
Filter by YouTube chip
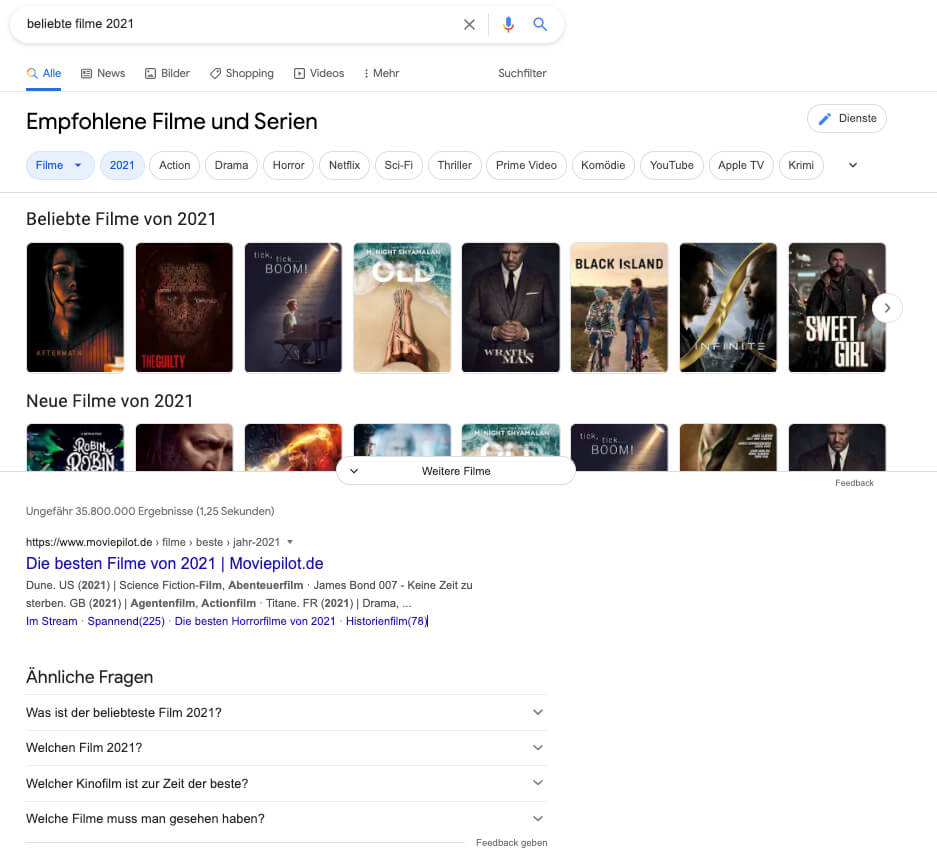pyautogui.click(x=672, y=166)
